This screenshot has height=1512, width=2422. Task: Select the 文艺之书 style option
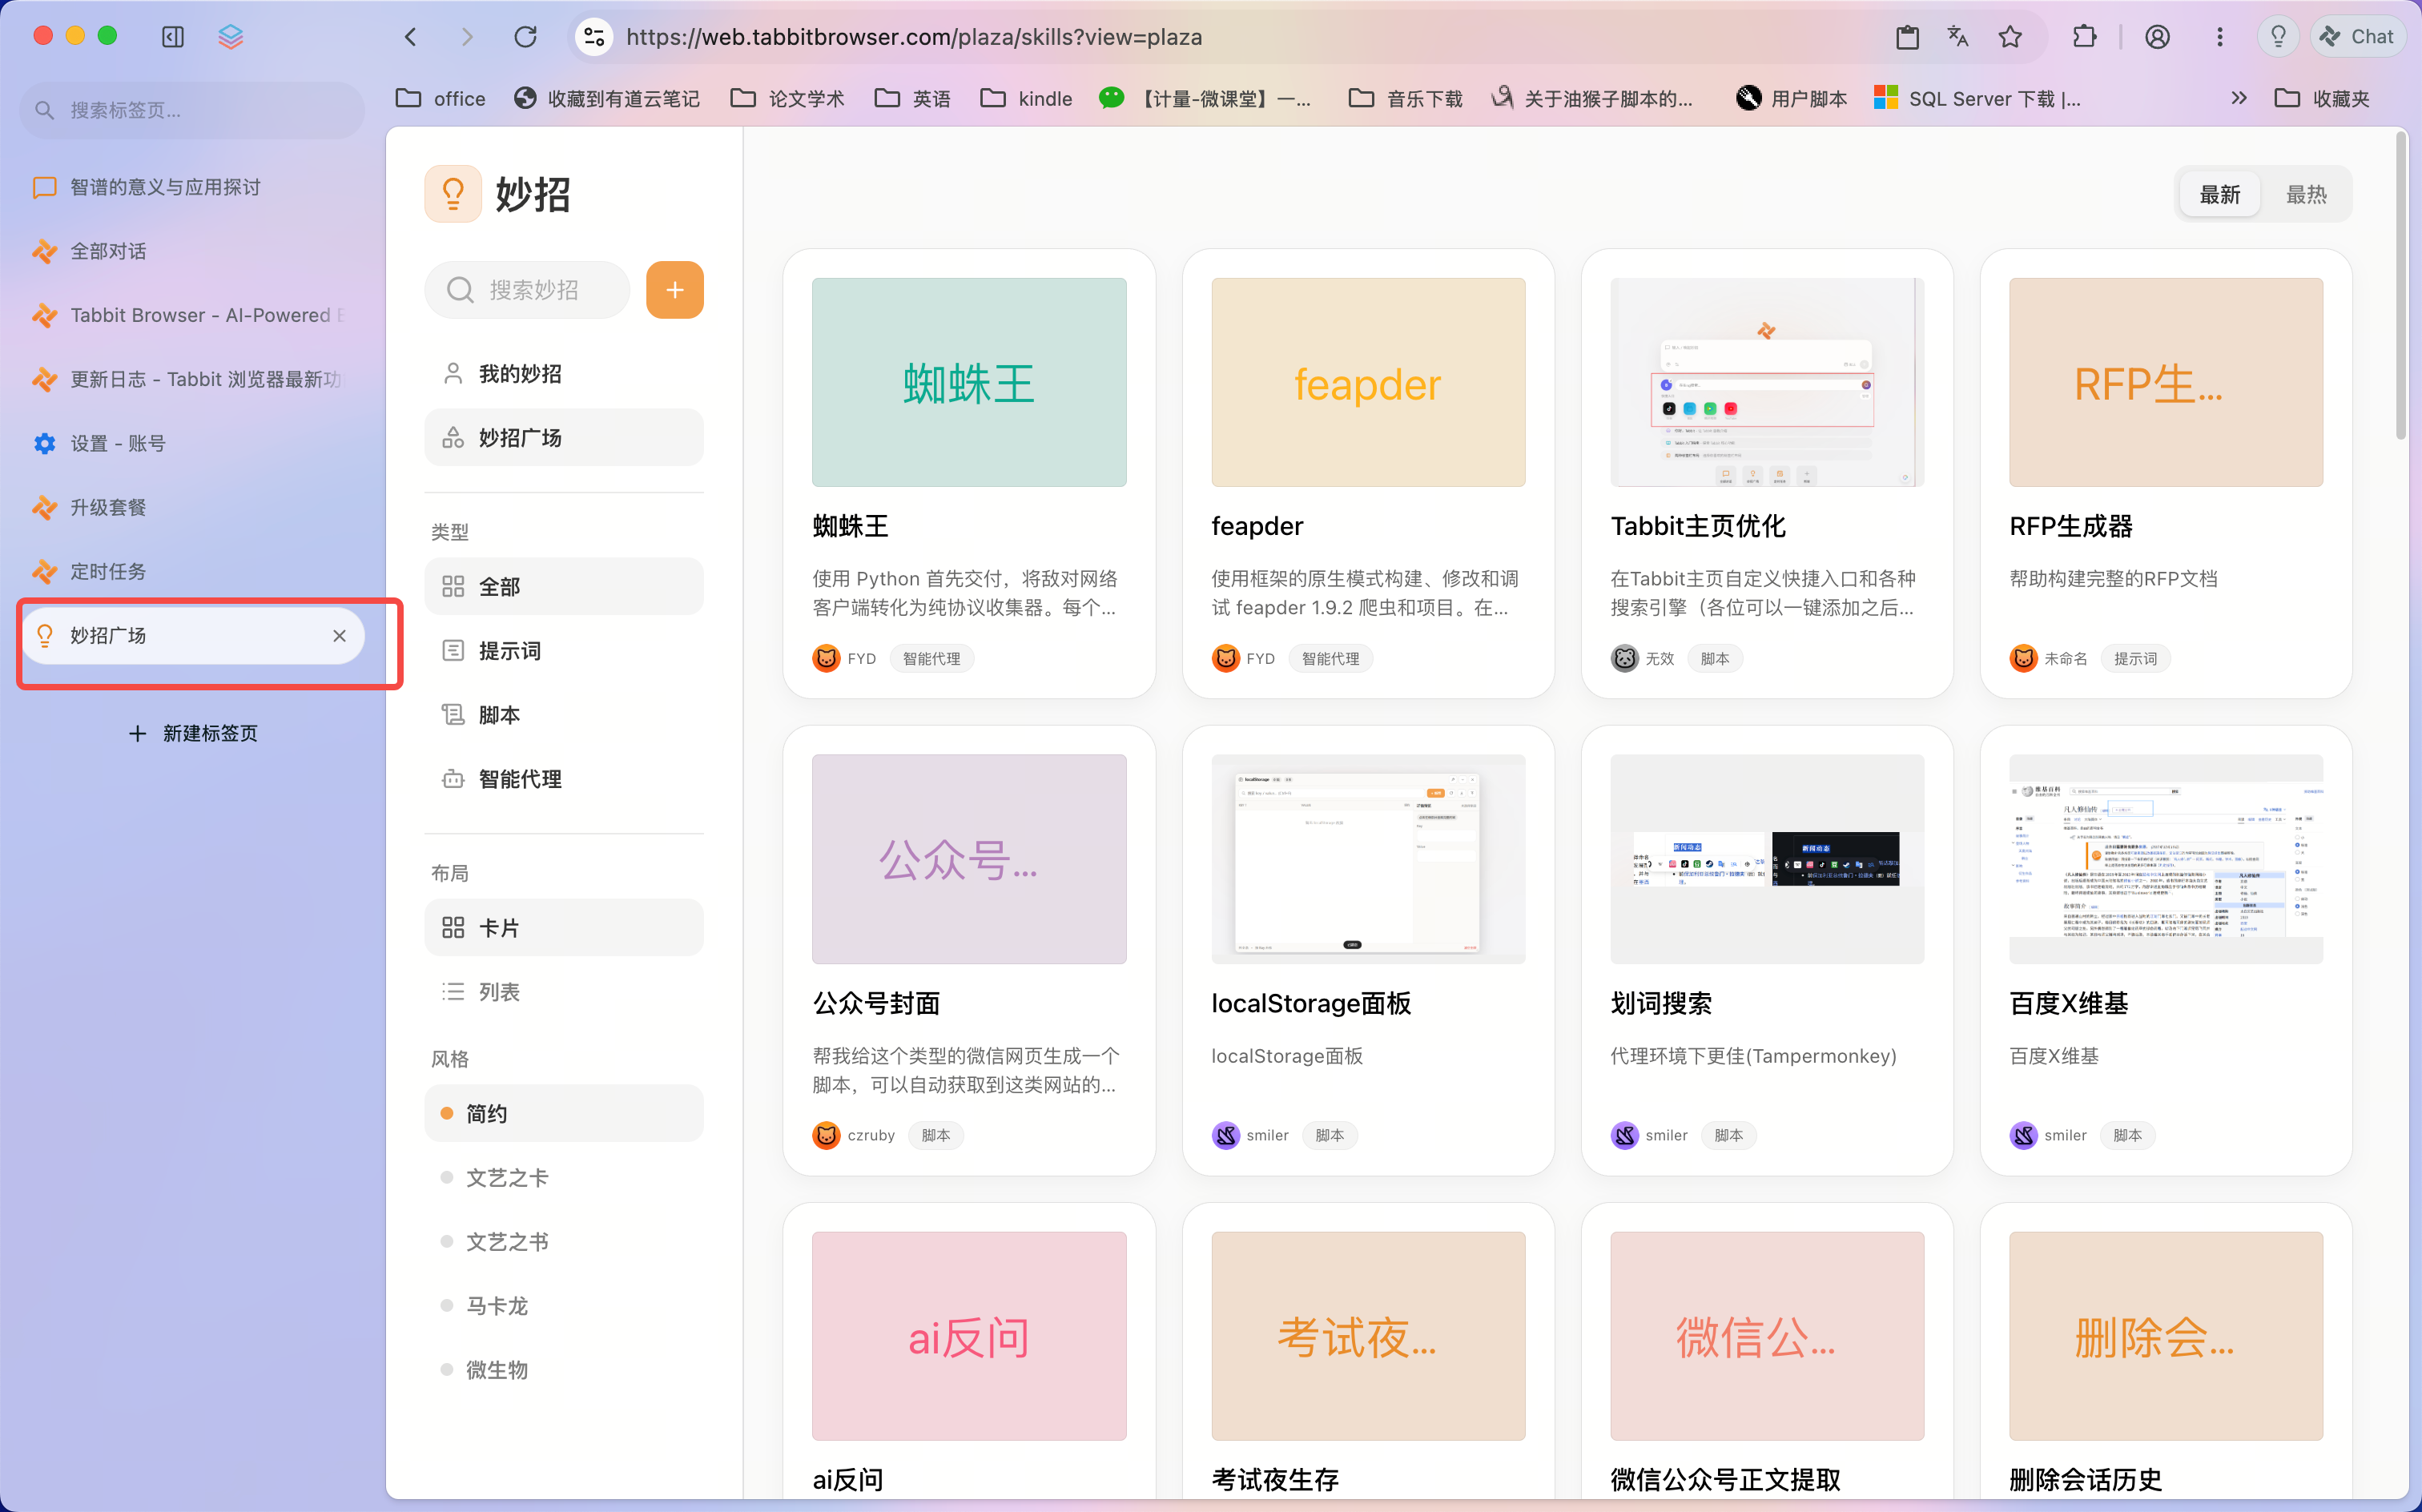pyautogui.click(x=564, y=1241)
